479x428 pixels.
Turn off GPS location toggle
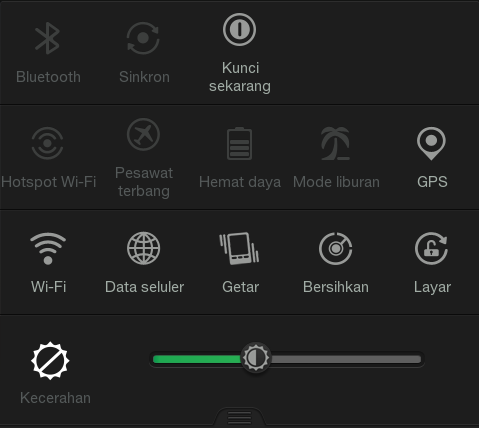pyautogui.click(x=431, y=143)
